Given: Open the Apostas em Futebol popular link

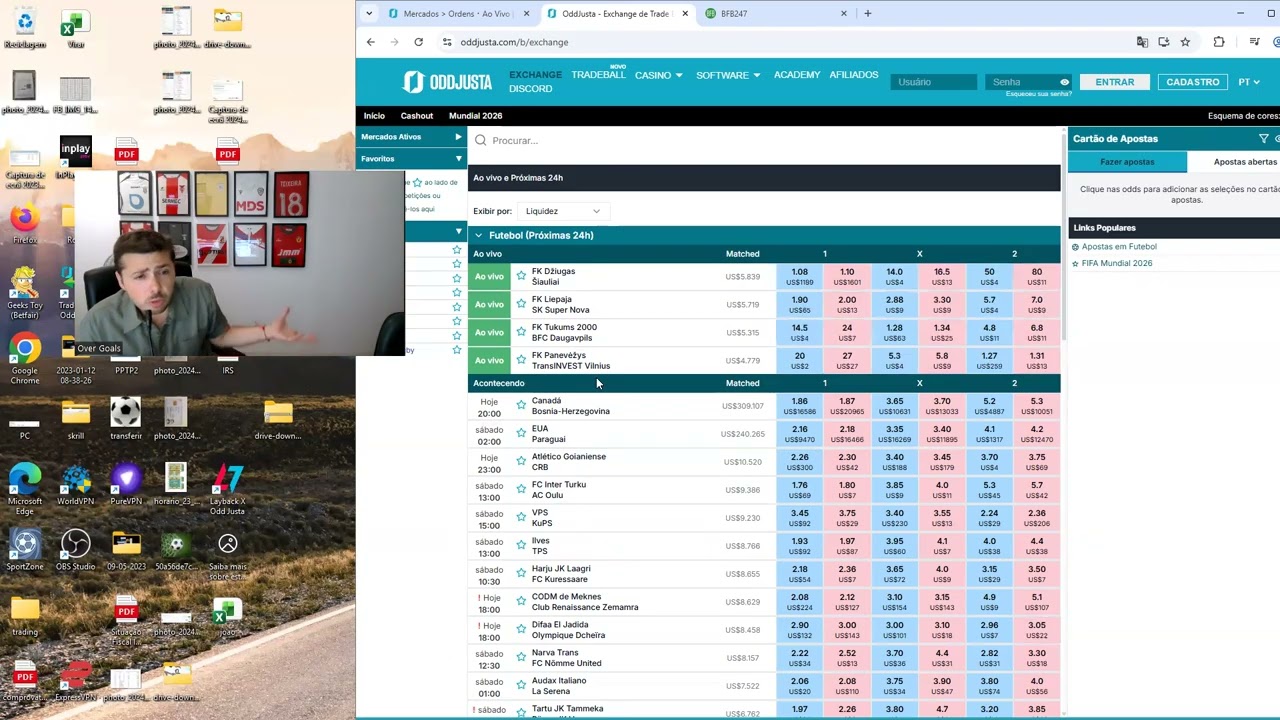Looking at the screenshot, I should [1119, 246].
